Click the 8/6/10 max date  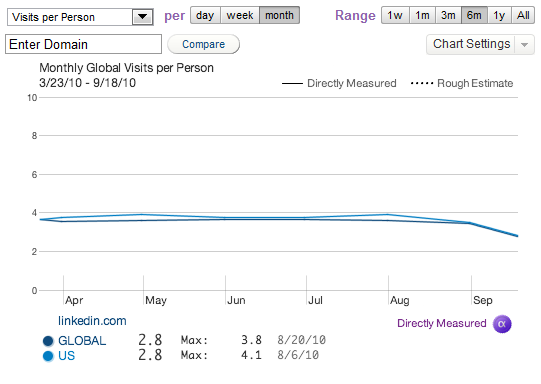click(x=298, y=355)
